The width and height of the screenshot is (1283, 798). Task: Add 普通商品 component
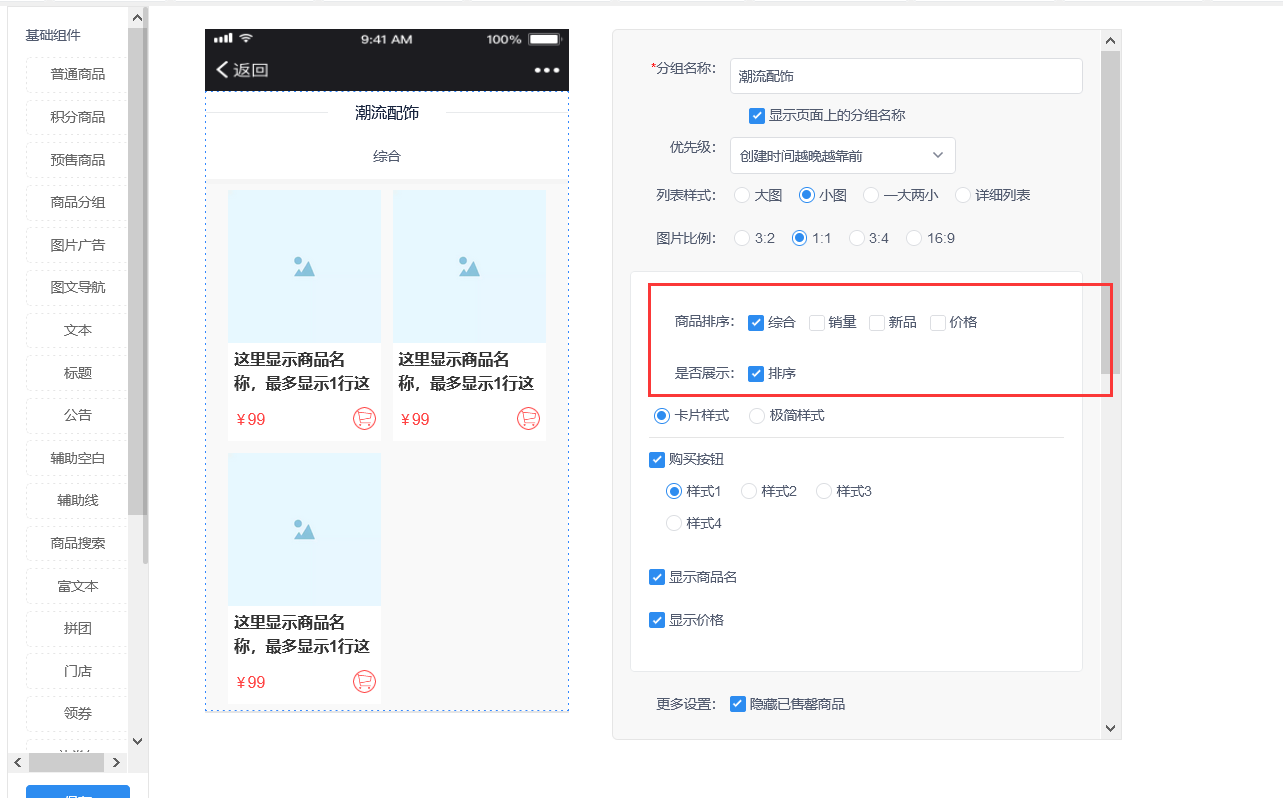(x=77, y=74)
